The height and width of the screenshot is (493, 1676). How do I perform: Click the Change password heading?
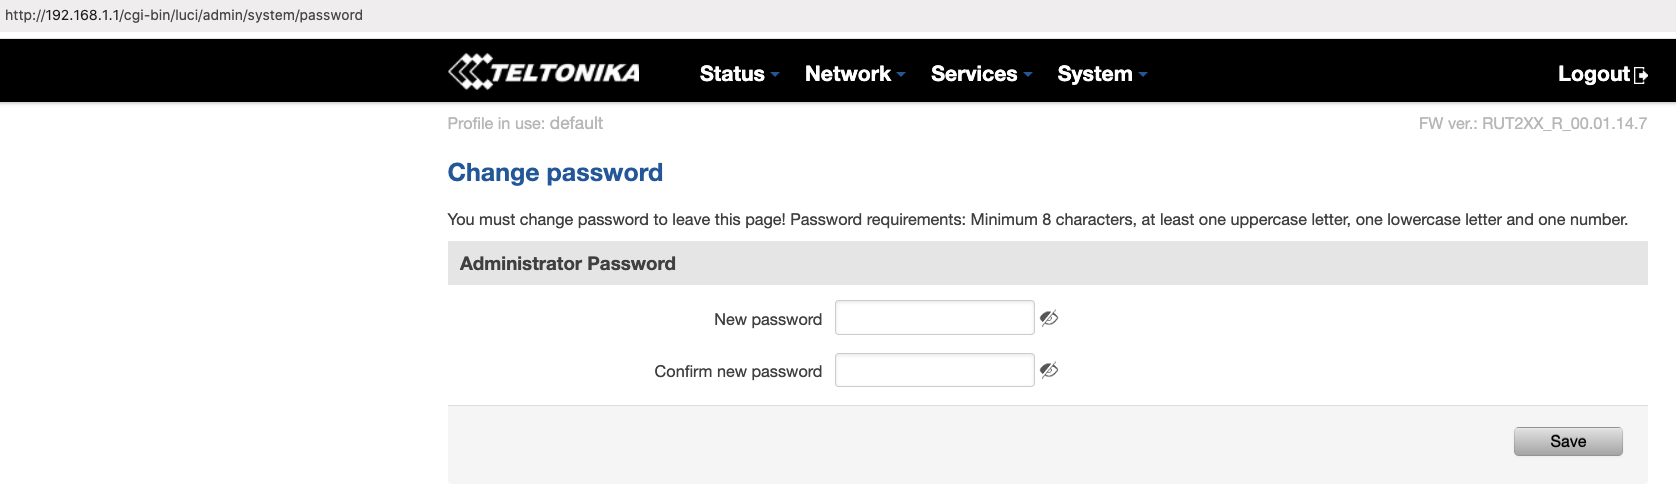[555, 173]
